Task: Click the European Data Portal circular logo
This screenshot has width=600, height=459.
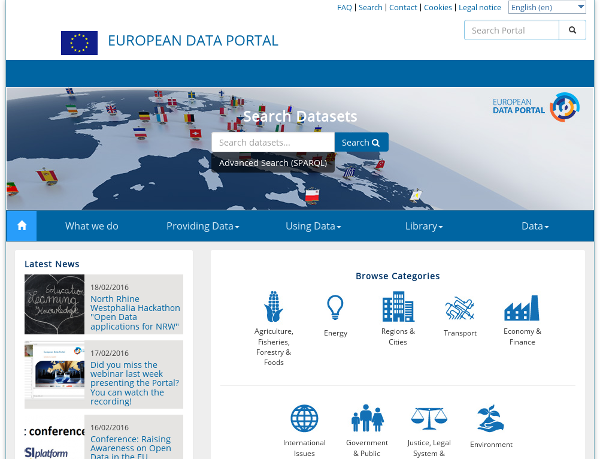Action: [565, 107]
